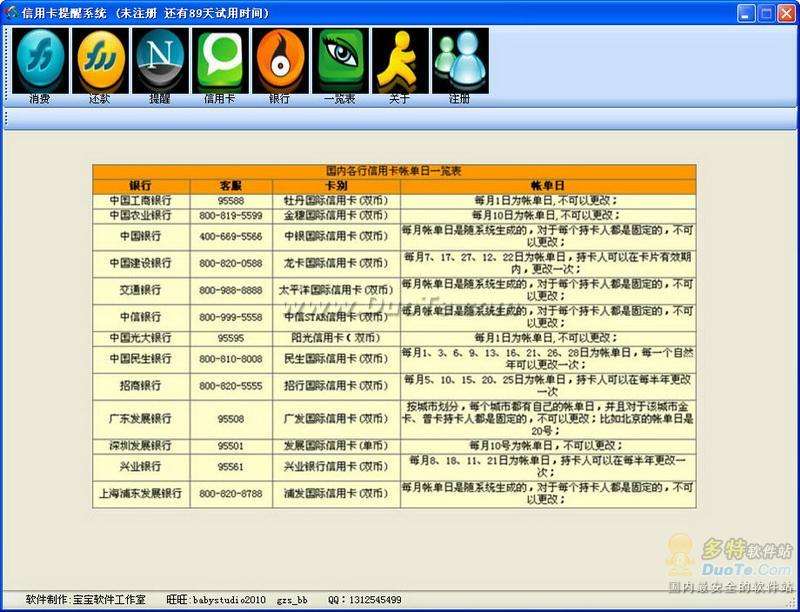800x612 pixels.
Task: Click the service number 95595
Action: 231,339
